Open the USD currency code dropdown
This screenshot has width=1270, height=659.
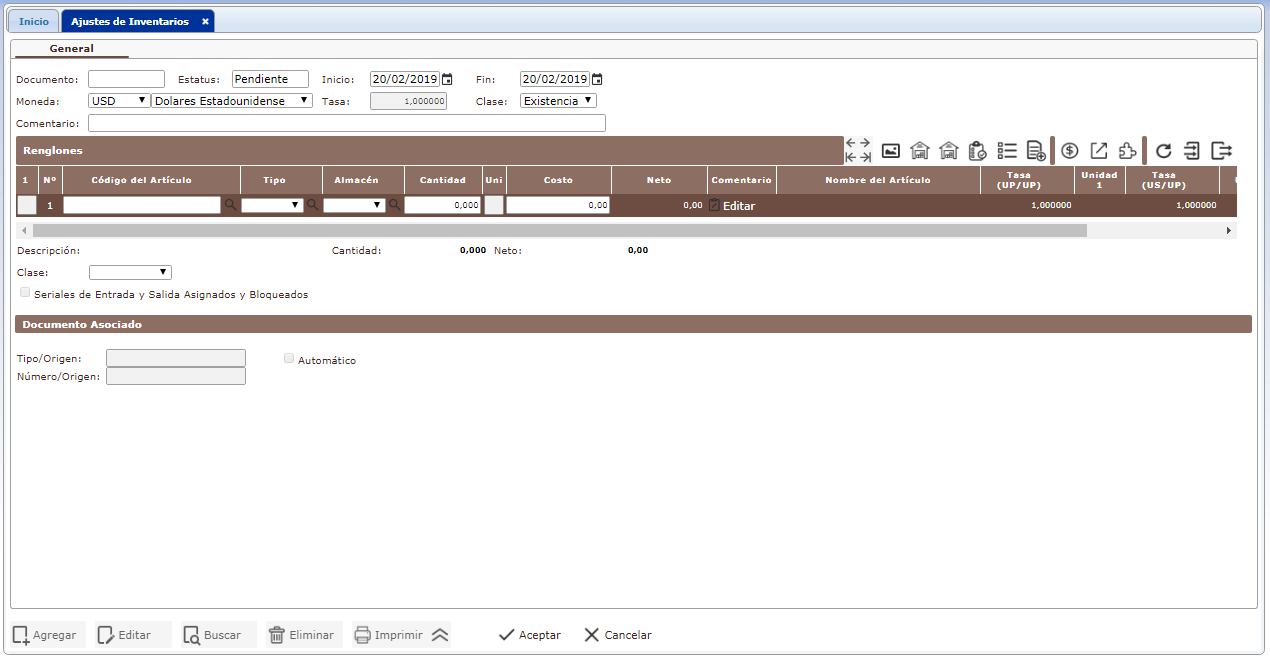click(119, 101)
